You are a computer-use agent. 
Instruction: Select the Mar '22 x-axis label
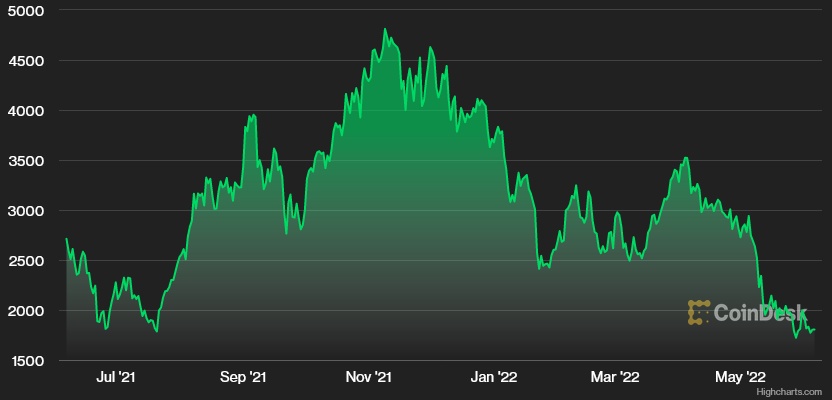tap(614, 377)
